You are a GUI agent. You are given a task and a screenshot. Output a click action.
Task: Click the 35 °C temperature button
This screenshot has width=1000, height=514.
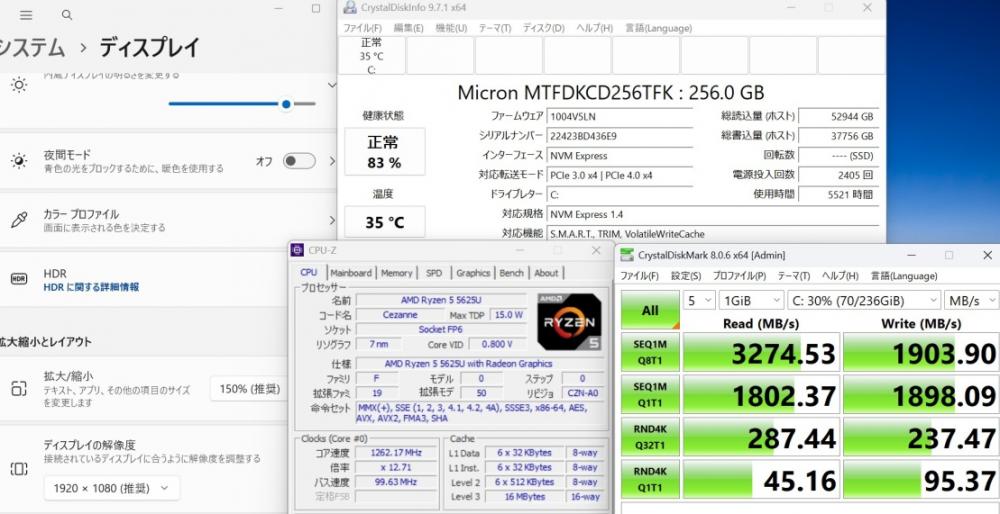coord(385,222)
